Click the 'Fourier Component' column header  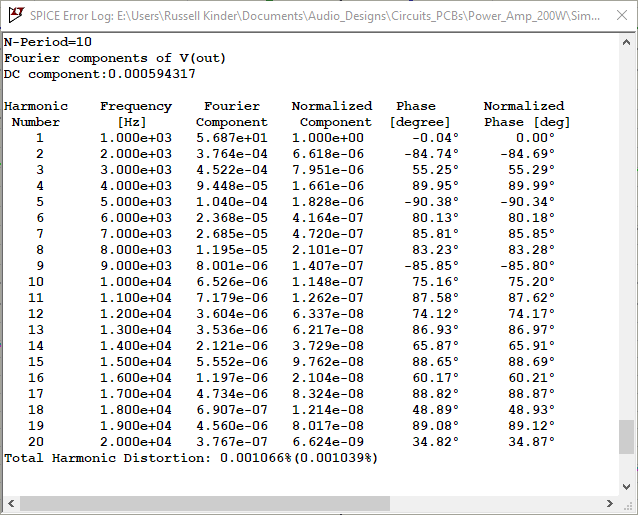tap(232, 114)
